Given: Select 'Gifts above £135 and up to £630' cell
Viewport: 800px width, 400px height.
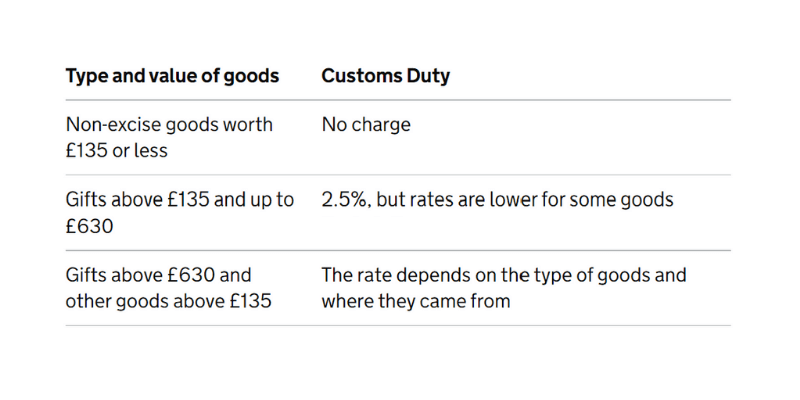Looking at the screenshot, I should pos(180,212).
